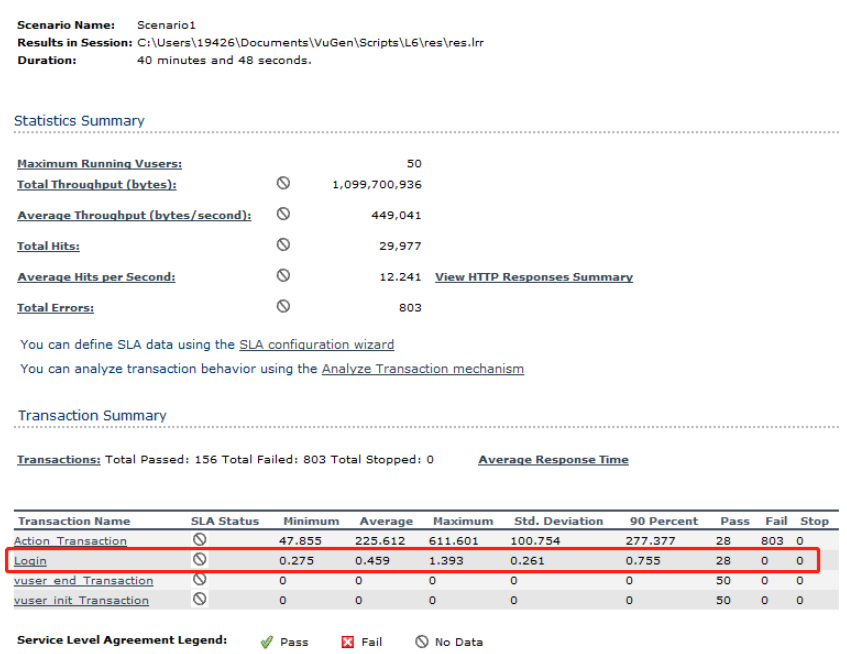Click the Total Errors statistic link

pyautogui.click(x=55, y=308)
